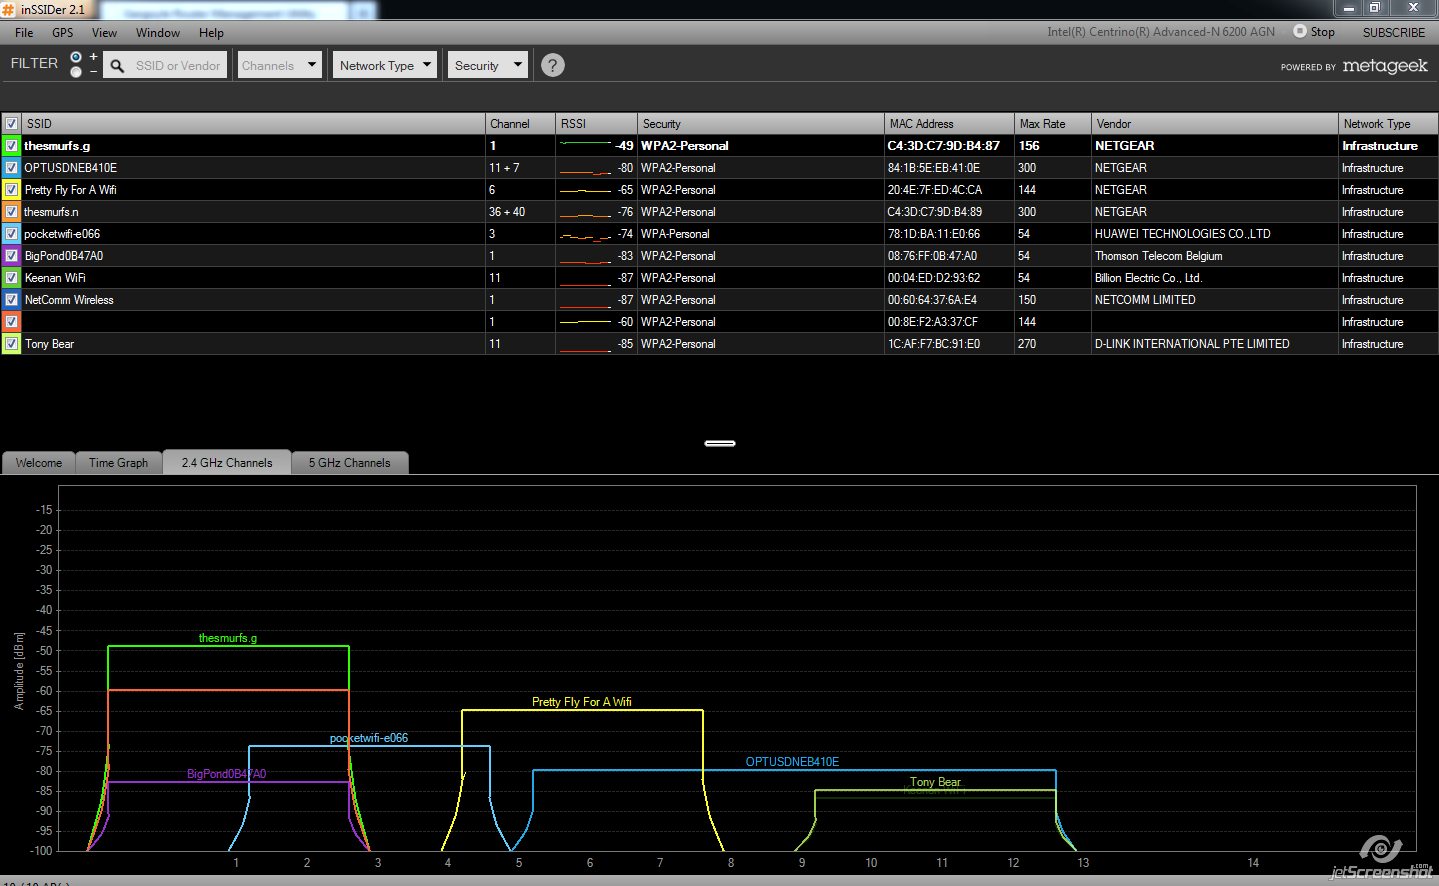This screenshot has height=886, width=1439.
Task: Select the pocketwifi-e066 row SSID text
Action: (x=62, y=234)
